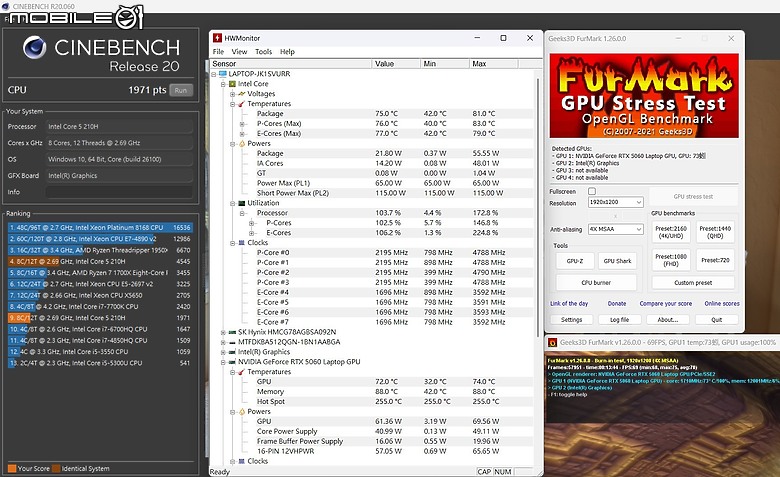
Task: Click the Quit button in FurMark
Action: [716, 319]
